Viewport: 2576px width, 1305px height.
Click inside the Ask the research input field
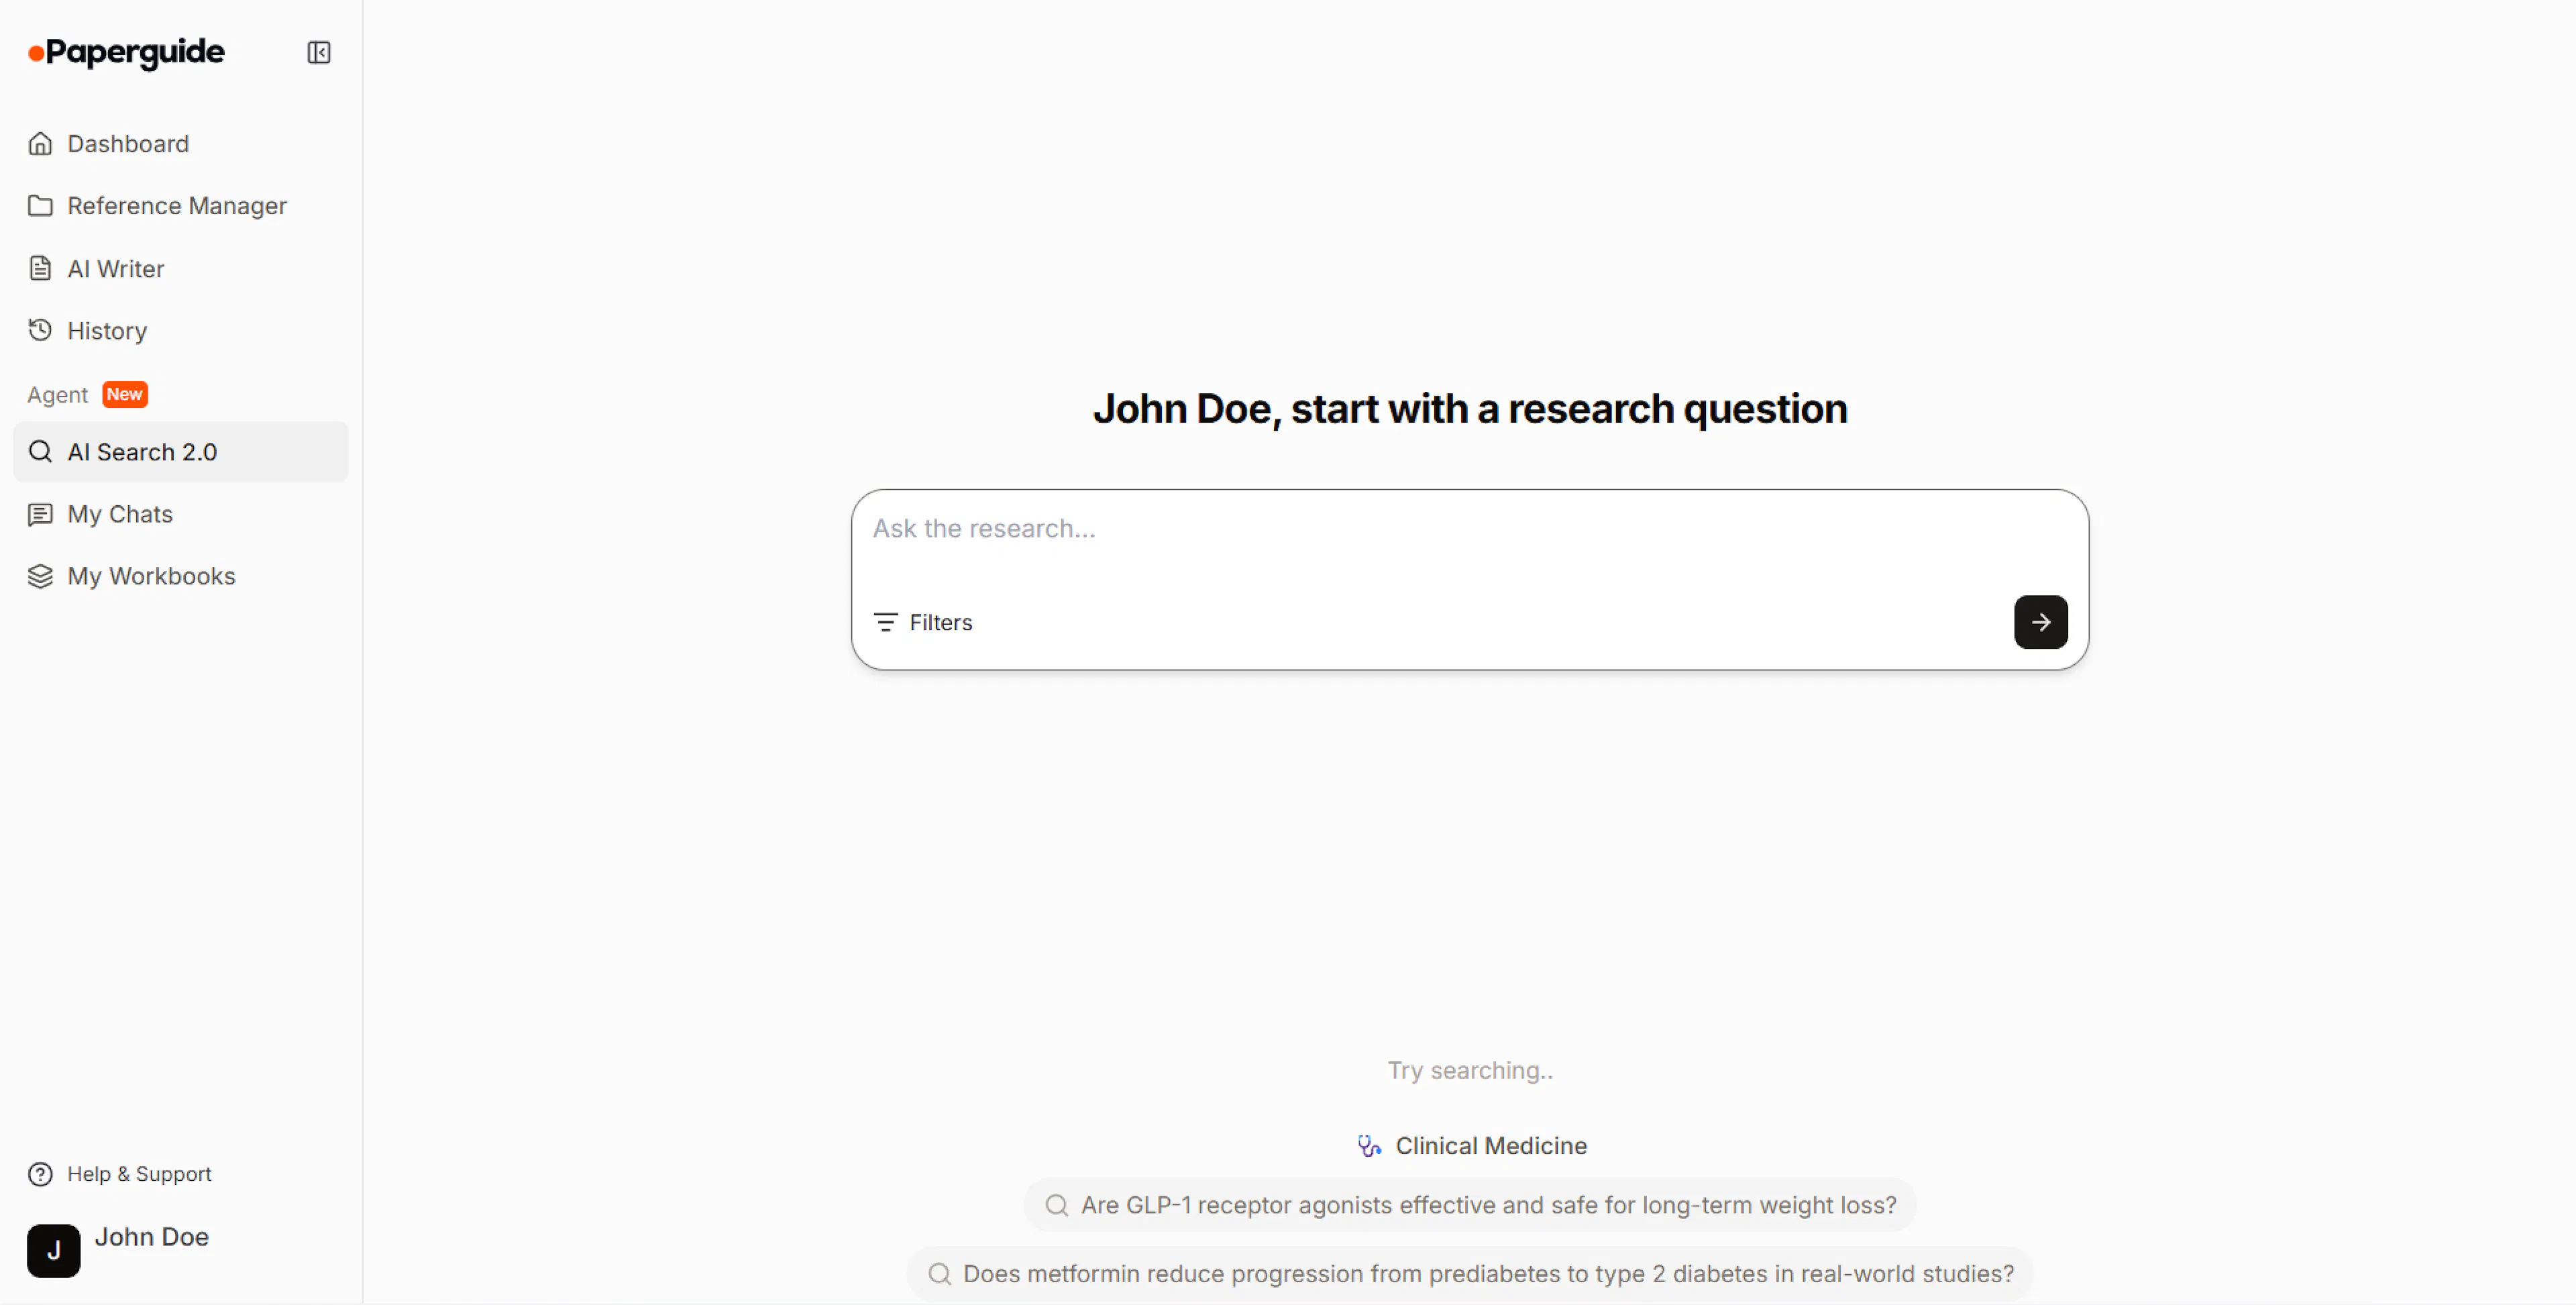coord(1400,529)
